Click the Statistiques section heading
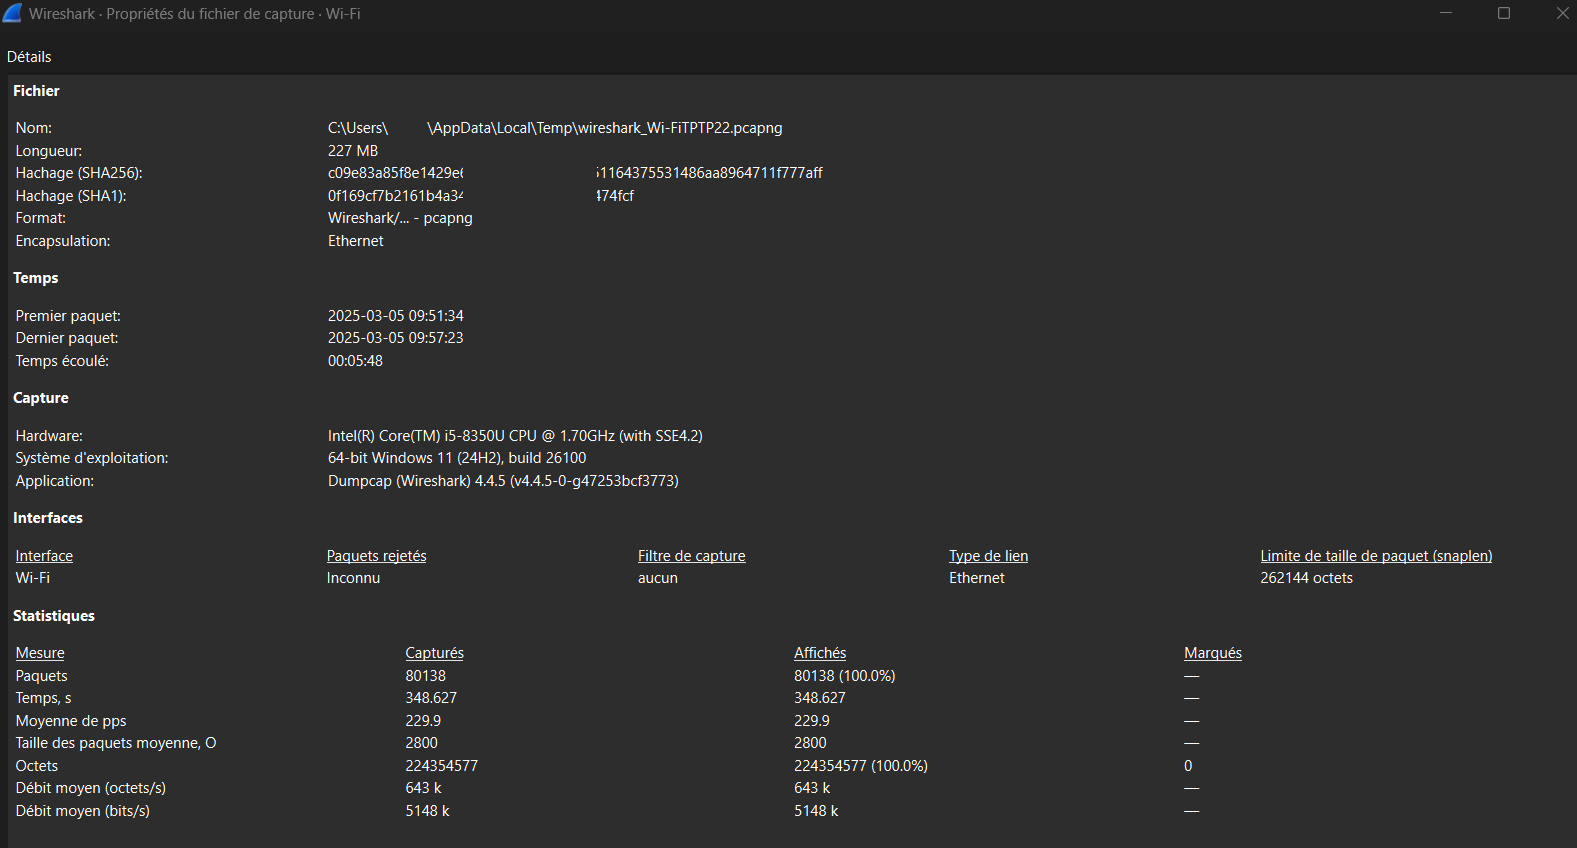This screenshot has height=848, width=1577. pos(54,616)
